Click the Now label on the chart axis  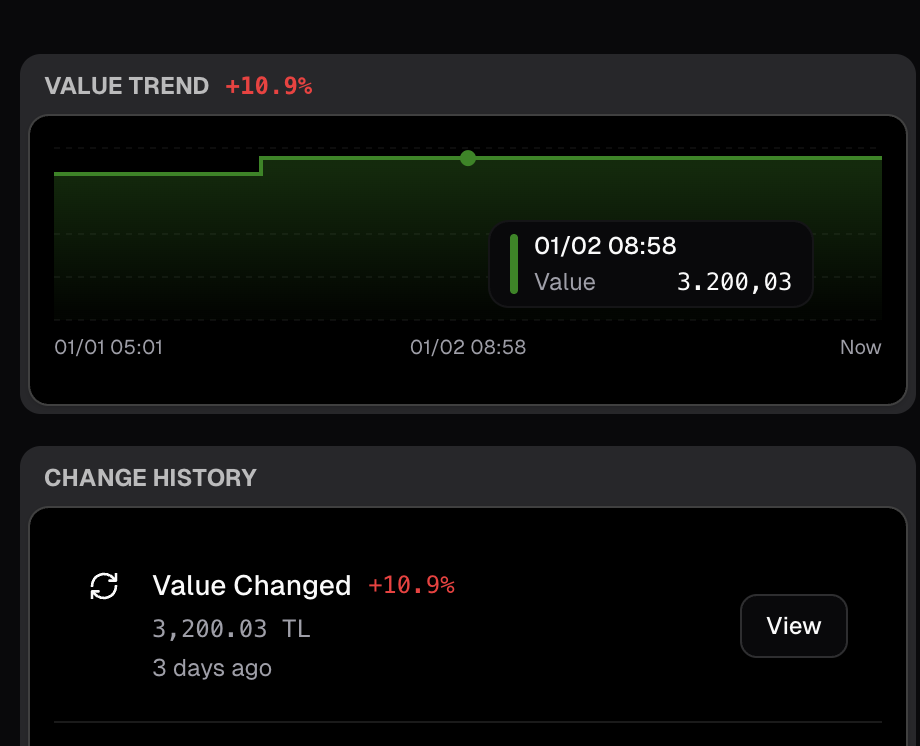click(x=860, y=347)
